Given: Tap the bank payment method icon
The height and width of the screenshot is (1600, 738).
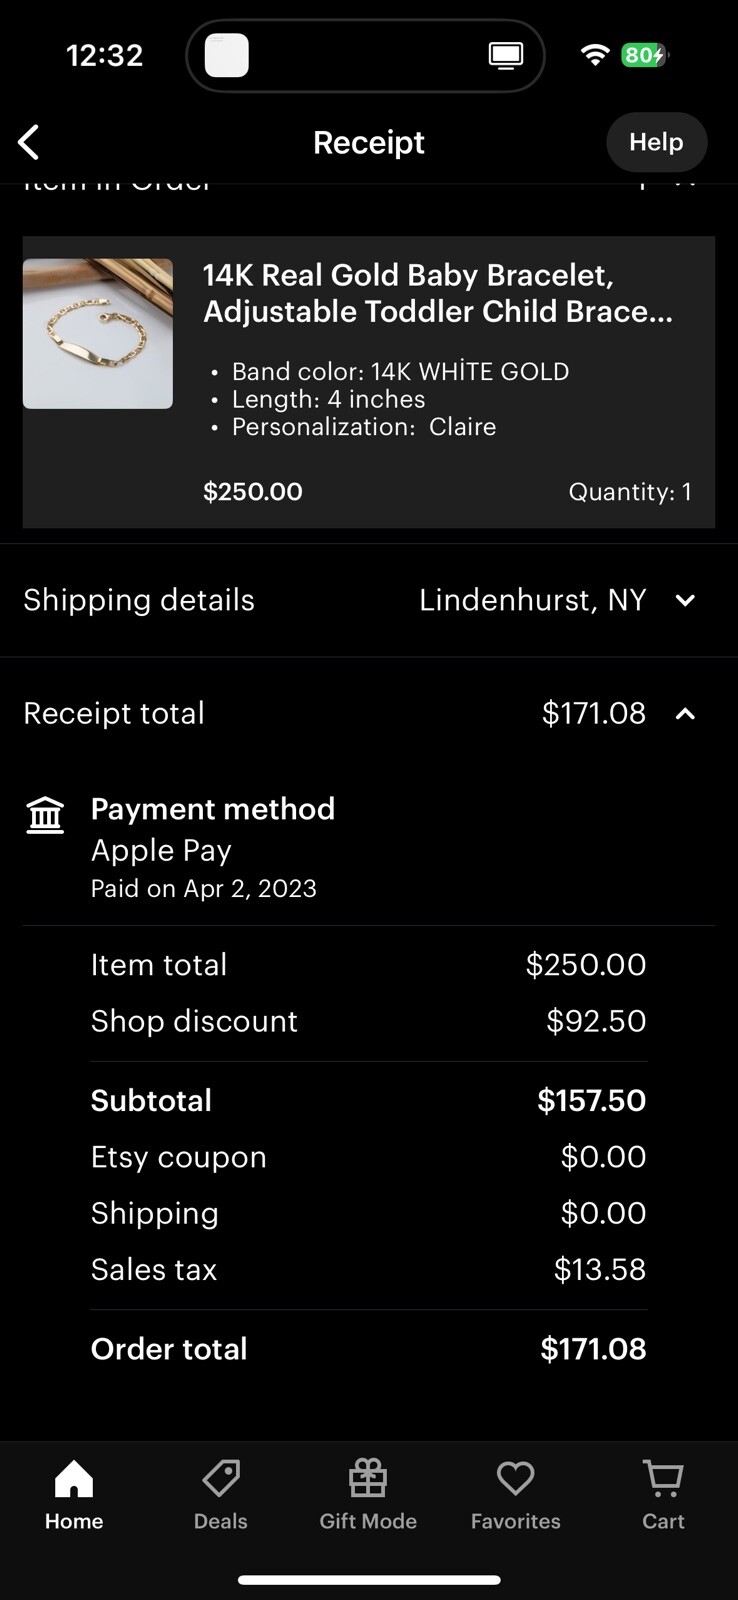Looking at the screenshot, I should coord(45,815).
